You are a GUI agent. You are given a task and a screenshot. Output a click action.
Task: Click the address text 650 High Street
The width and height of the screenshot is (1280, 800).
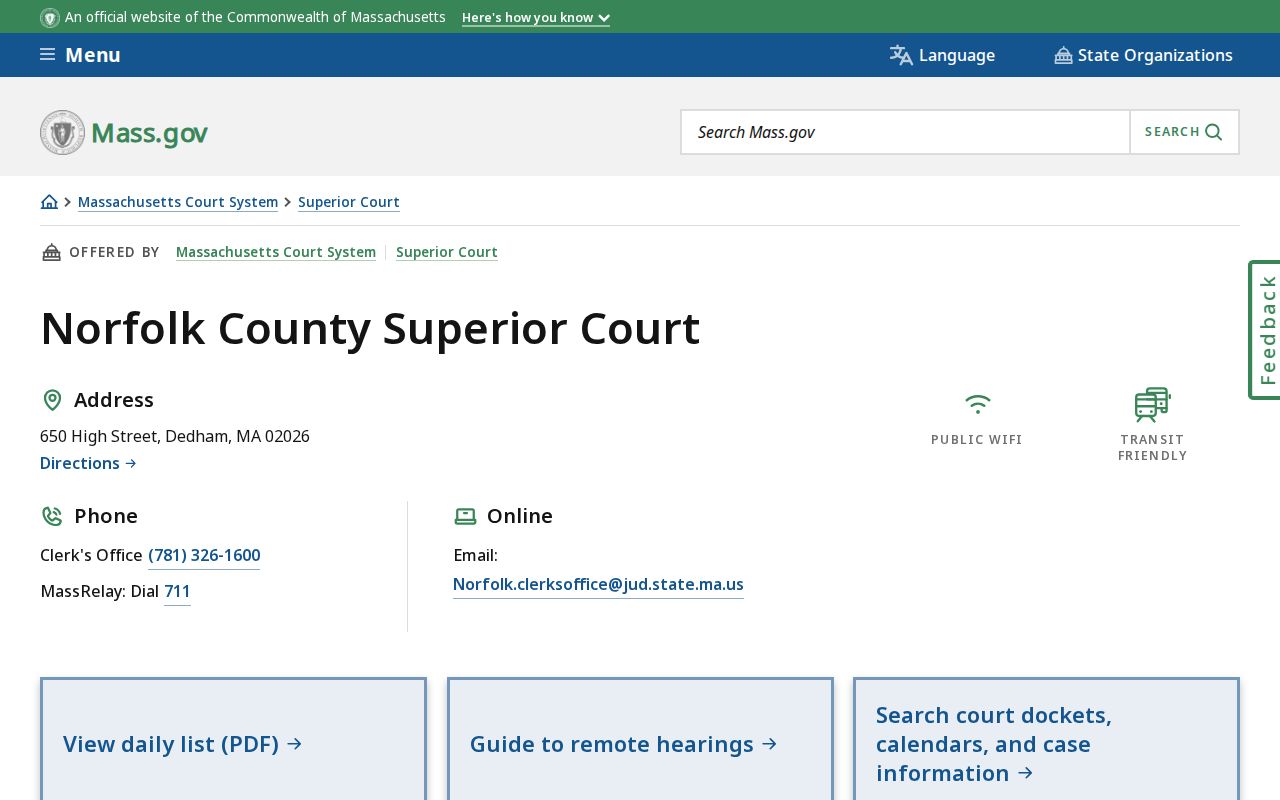[x=175, y=436]
